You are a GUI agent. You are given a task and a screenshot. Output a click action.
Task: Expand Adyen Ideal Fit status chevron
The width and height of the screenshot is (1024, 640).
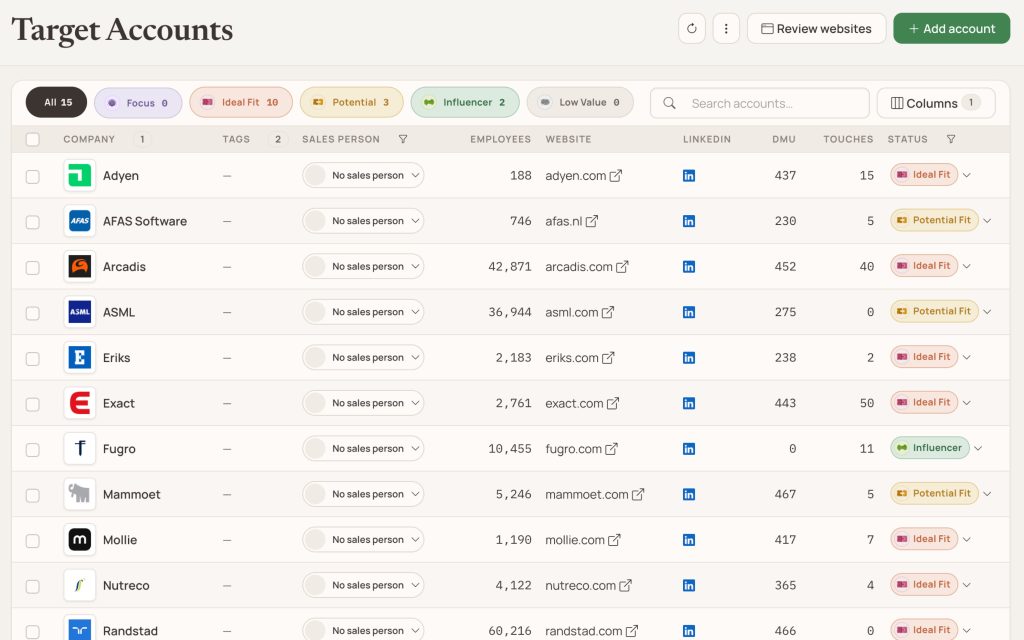tap(967, 175)
